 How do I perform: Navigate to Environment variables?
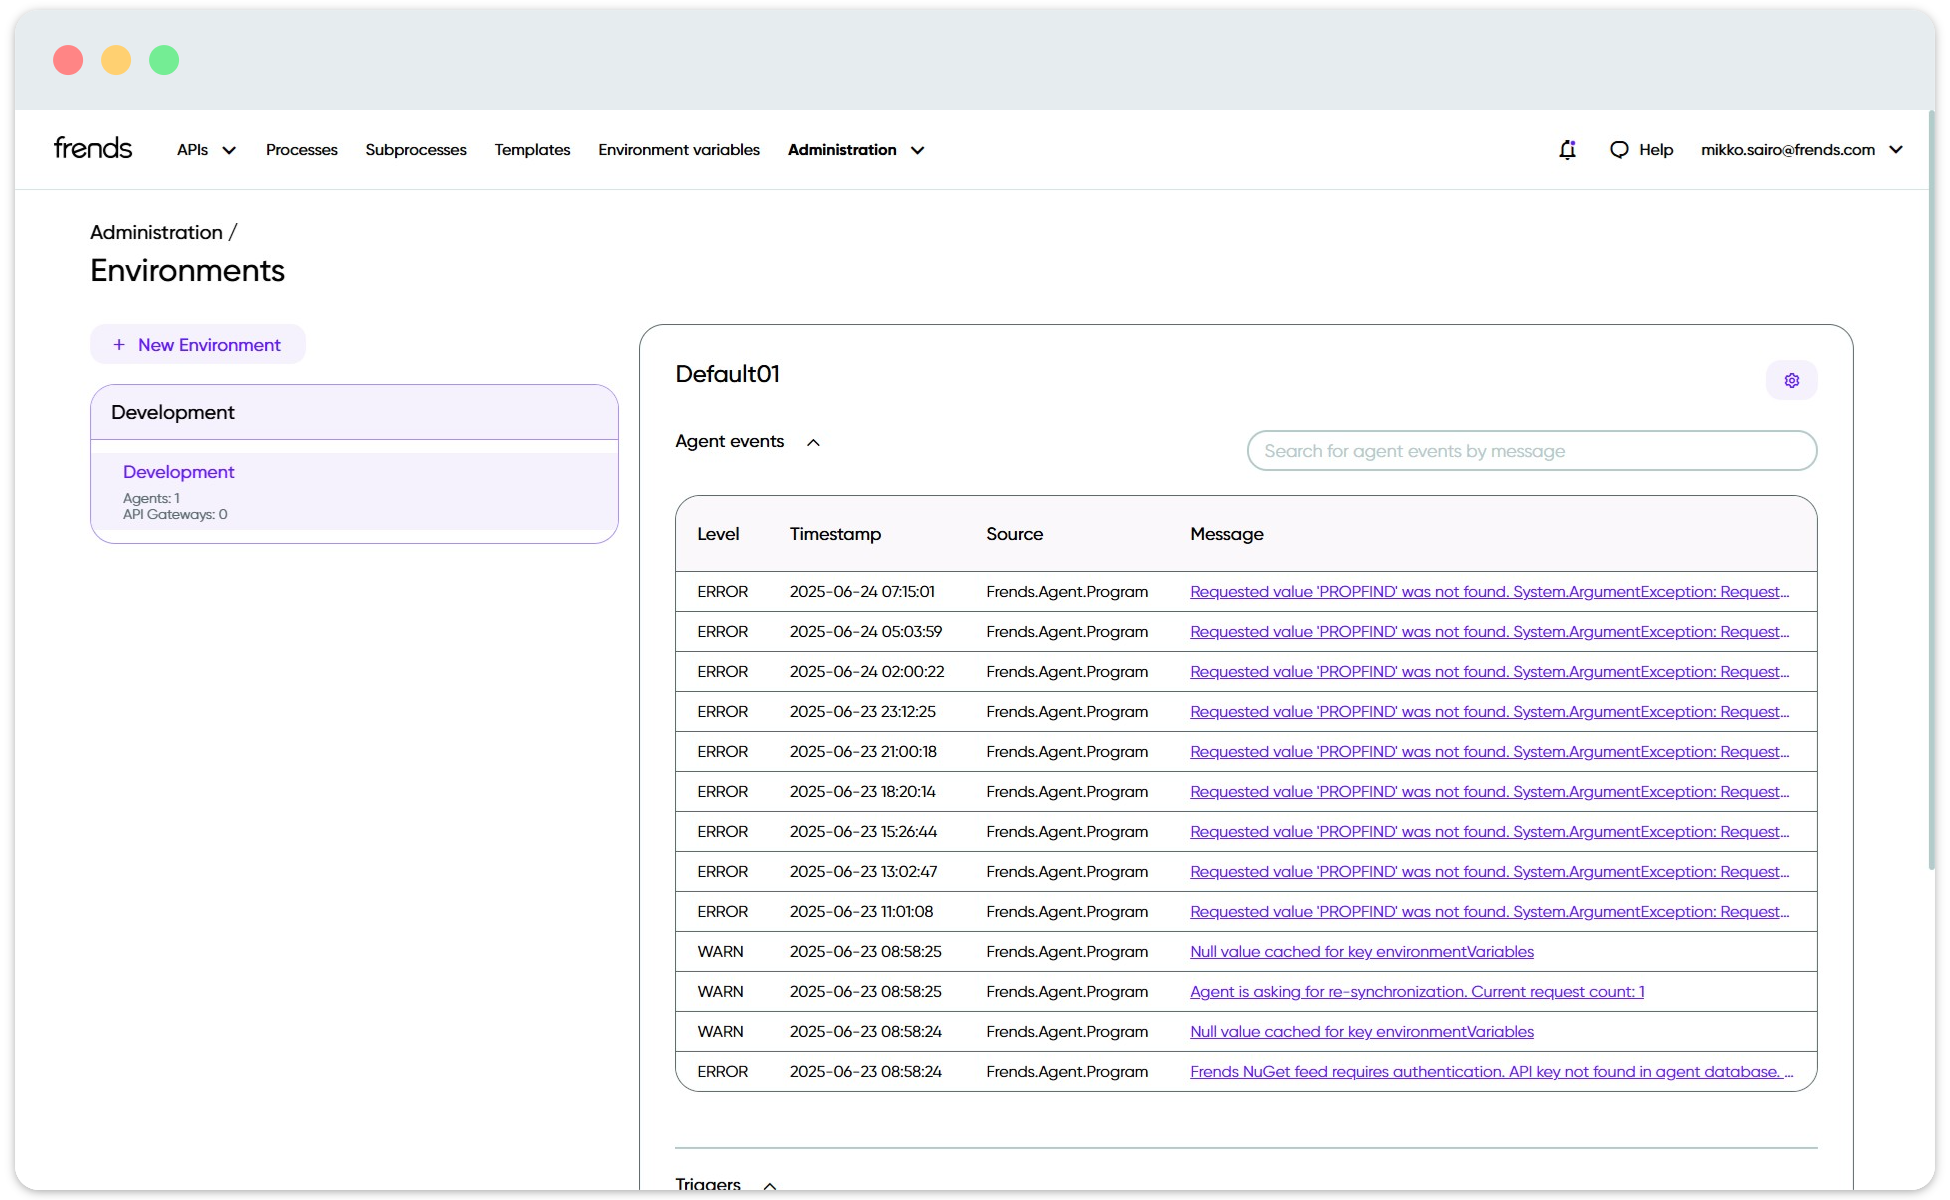(678, 149)
